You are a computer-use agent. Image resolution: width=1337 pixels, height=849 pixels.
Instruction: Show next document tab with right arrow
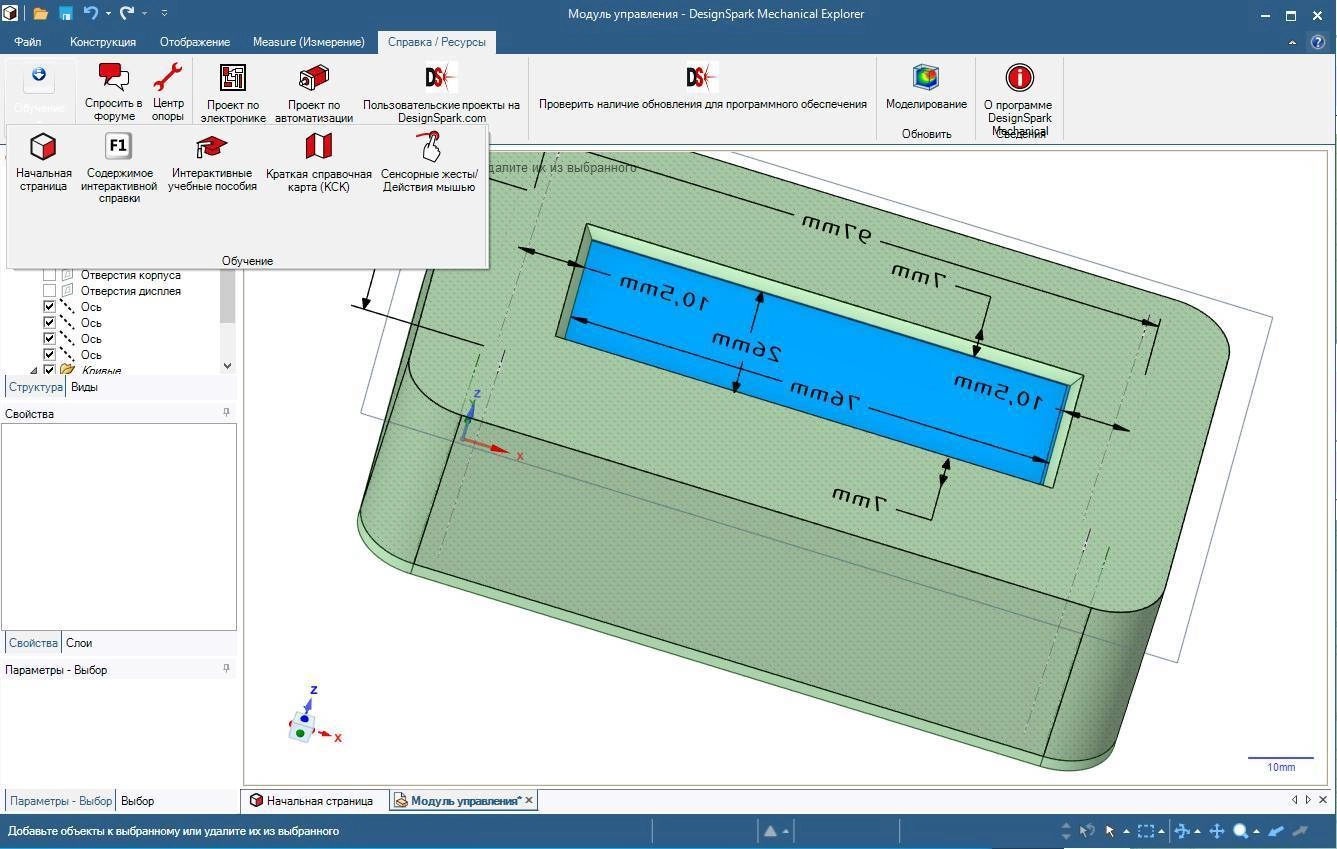coord(1308,800)
